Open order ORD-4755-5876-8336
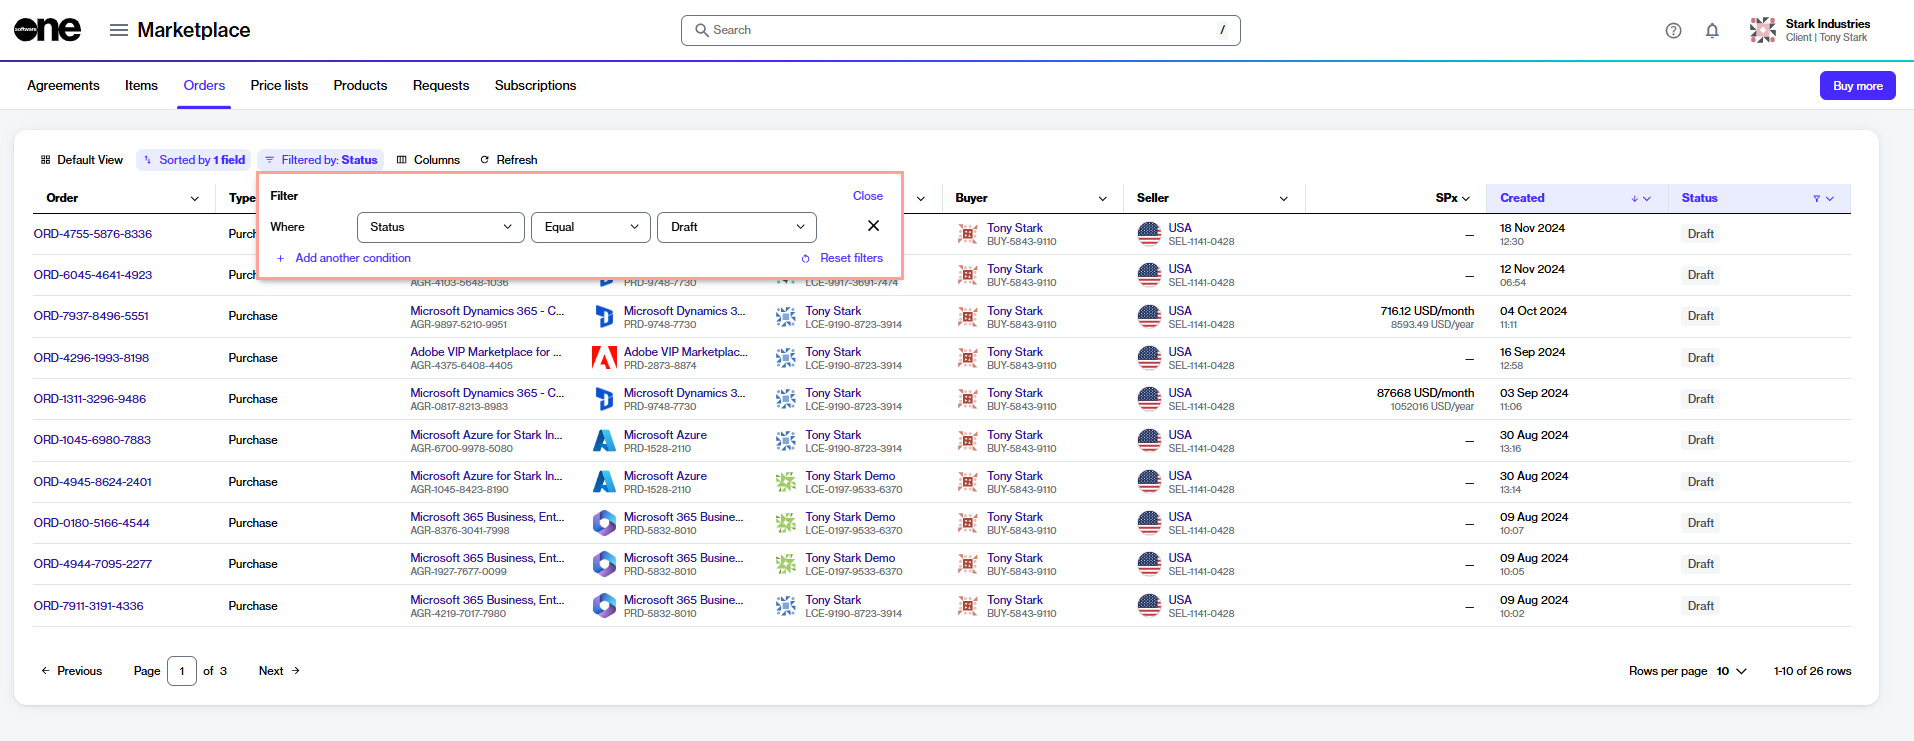This screenshot has width=1914, height=741. point(93,234)
